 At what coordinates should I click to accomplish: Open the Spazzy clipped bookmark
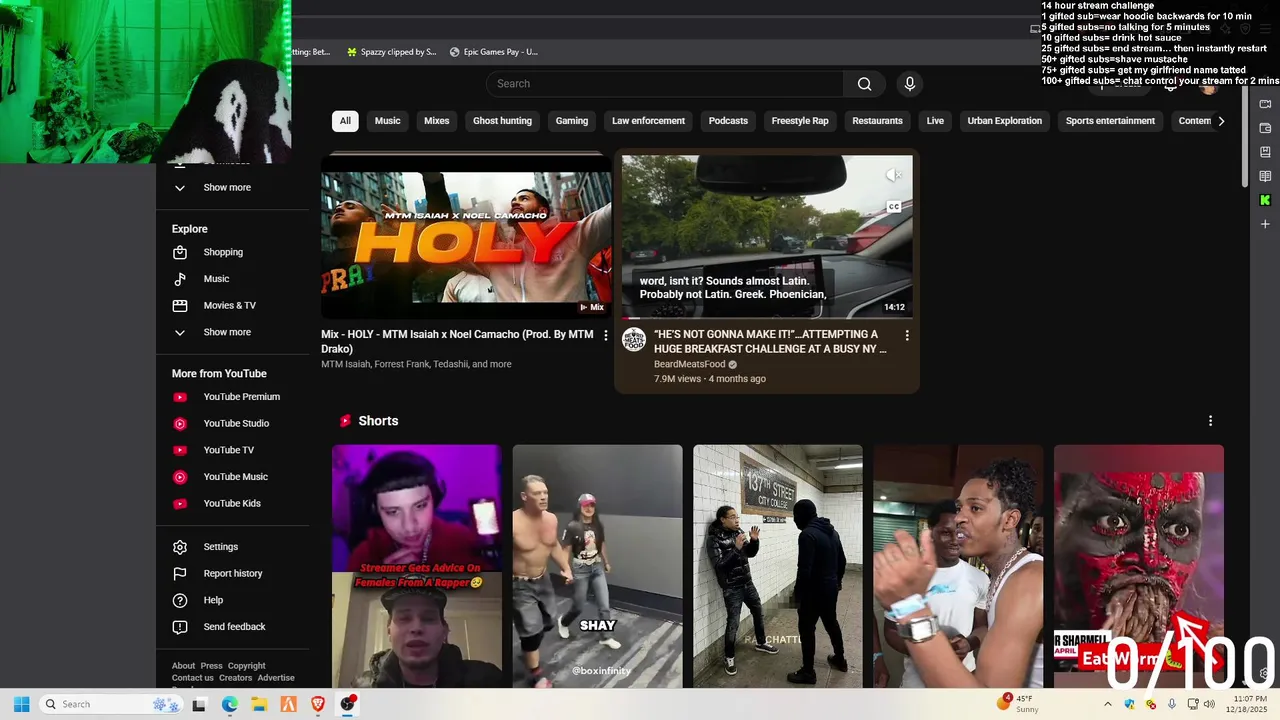click(x=392, y=52)
